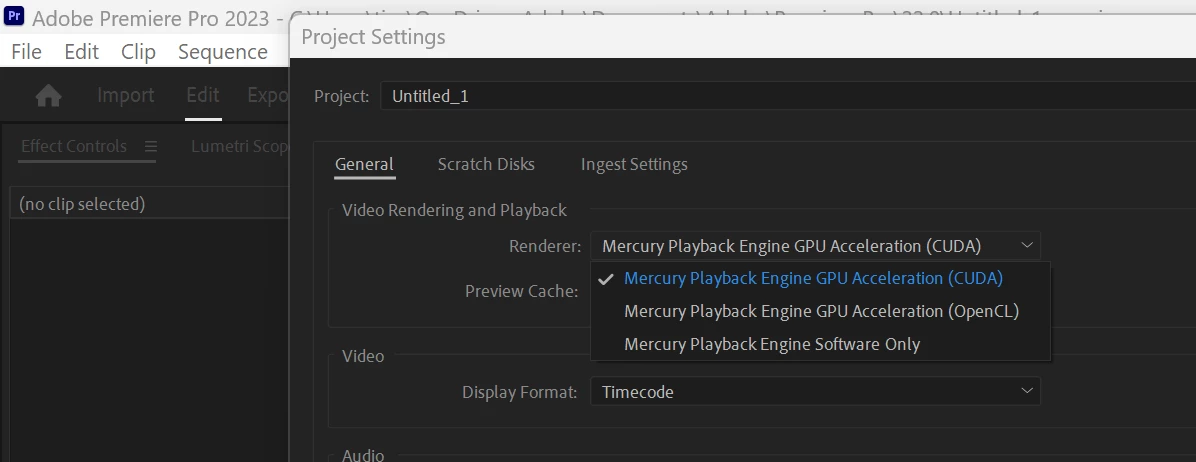The height and width of the screenshot is (462, 1196).
Task: Select the Effect Controls panel tab
Action: [74, 146]
